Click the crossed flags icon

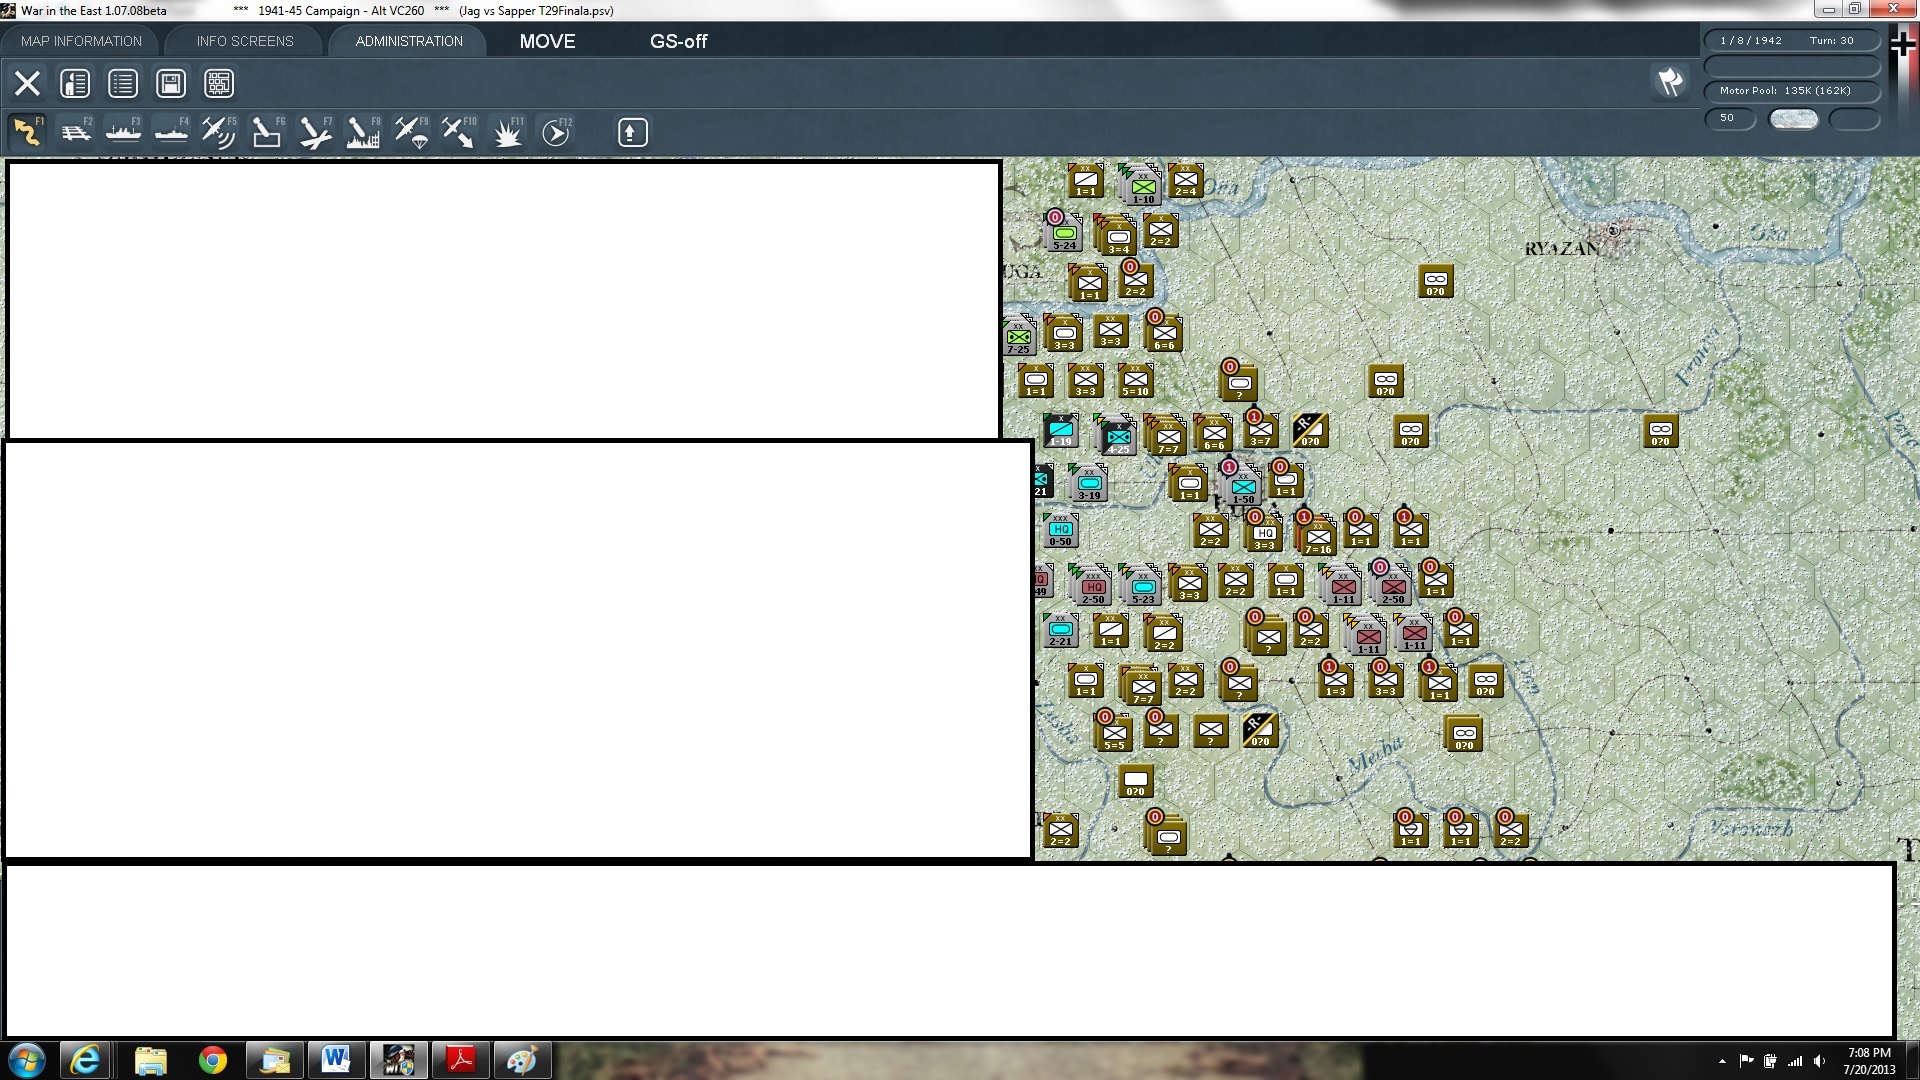[x=1671, y=81]
